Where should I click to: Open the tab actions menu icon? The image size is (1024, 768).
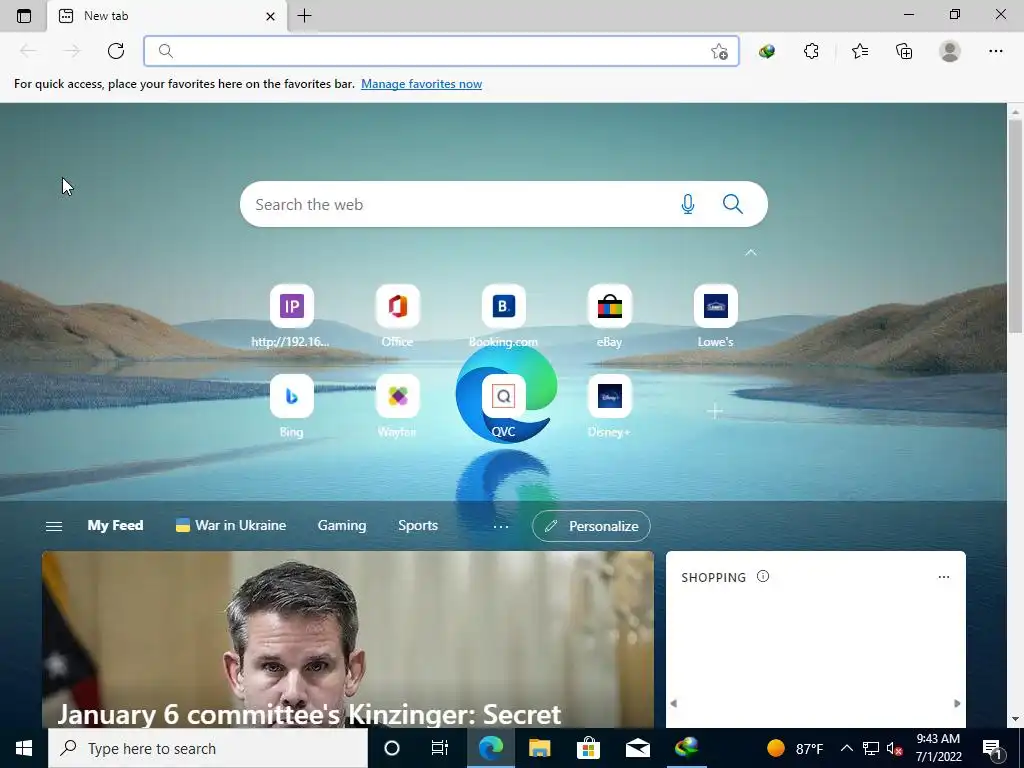(24, 16)
